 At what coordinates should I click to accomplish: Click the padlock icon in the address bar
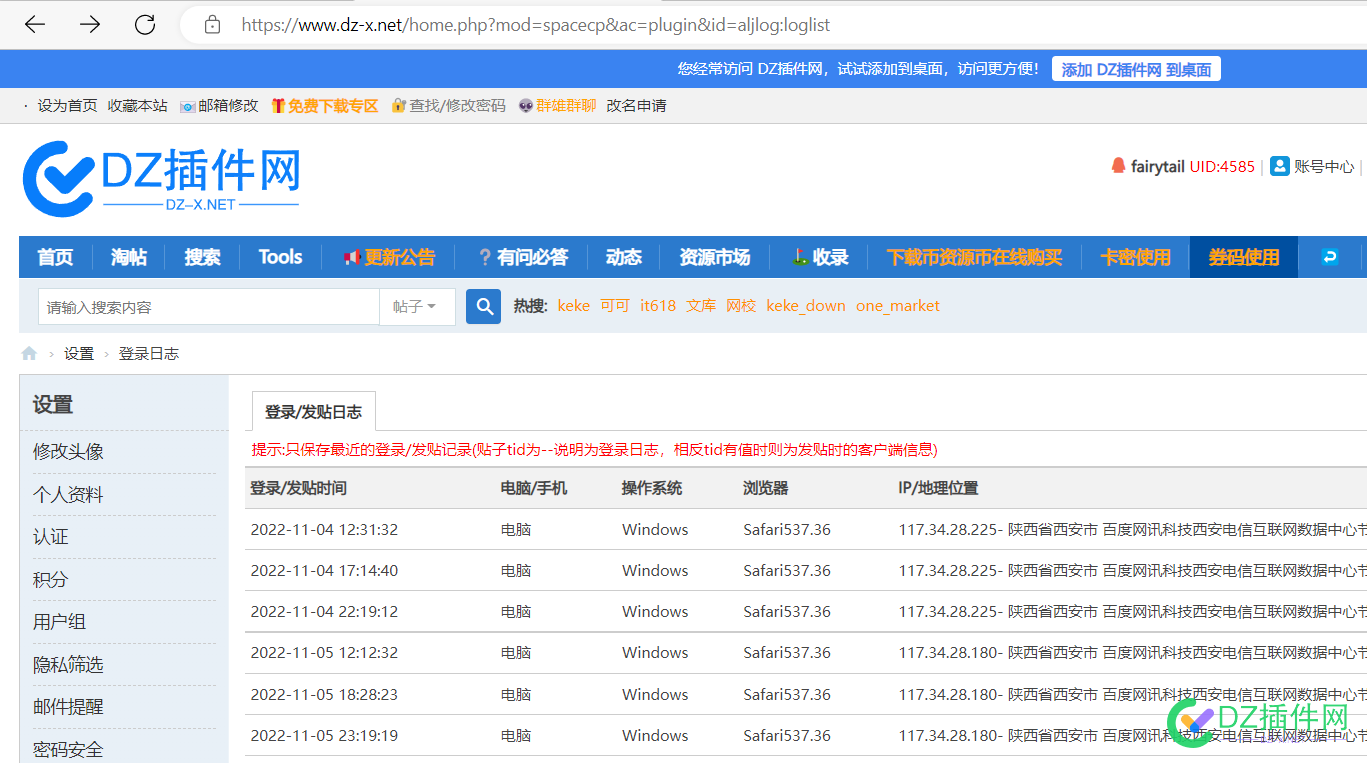click(x=212, y=25)
